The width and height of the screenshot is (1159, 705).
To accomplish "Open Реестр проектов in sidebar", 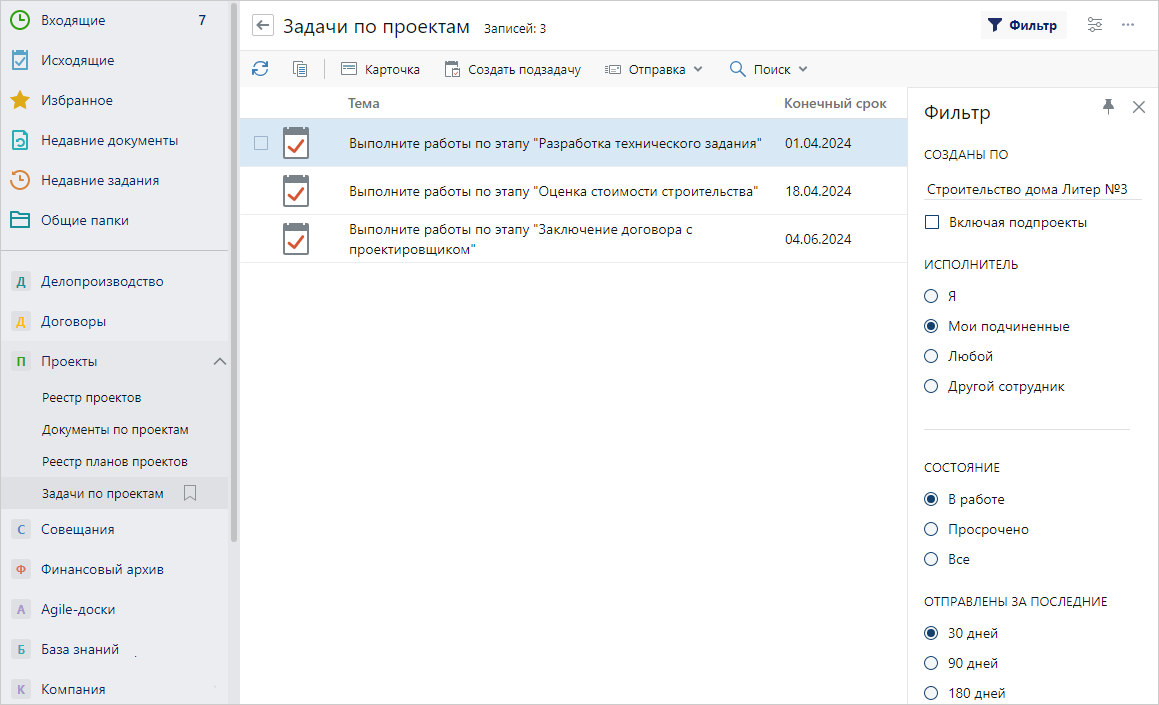I will pyautogui.click(x=92, y=397).
